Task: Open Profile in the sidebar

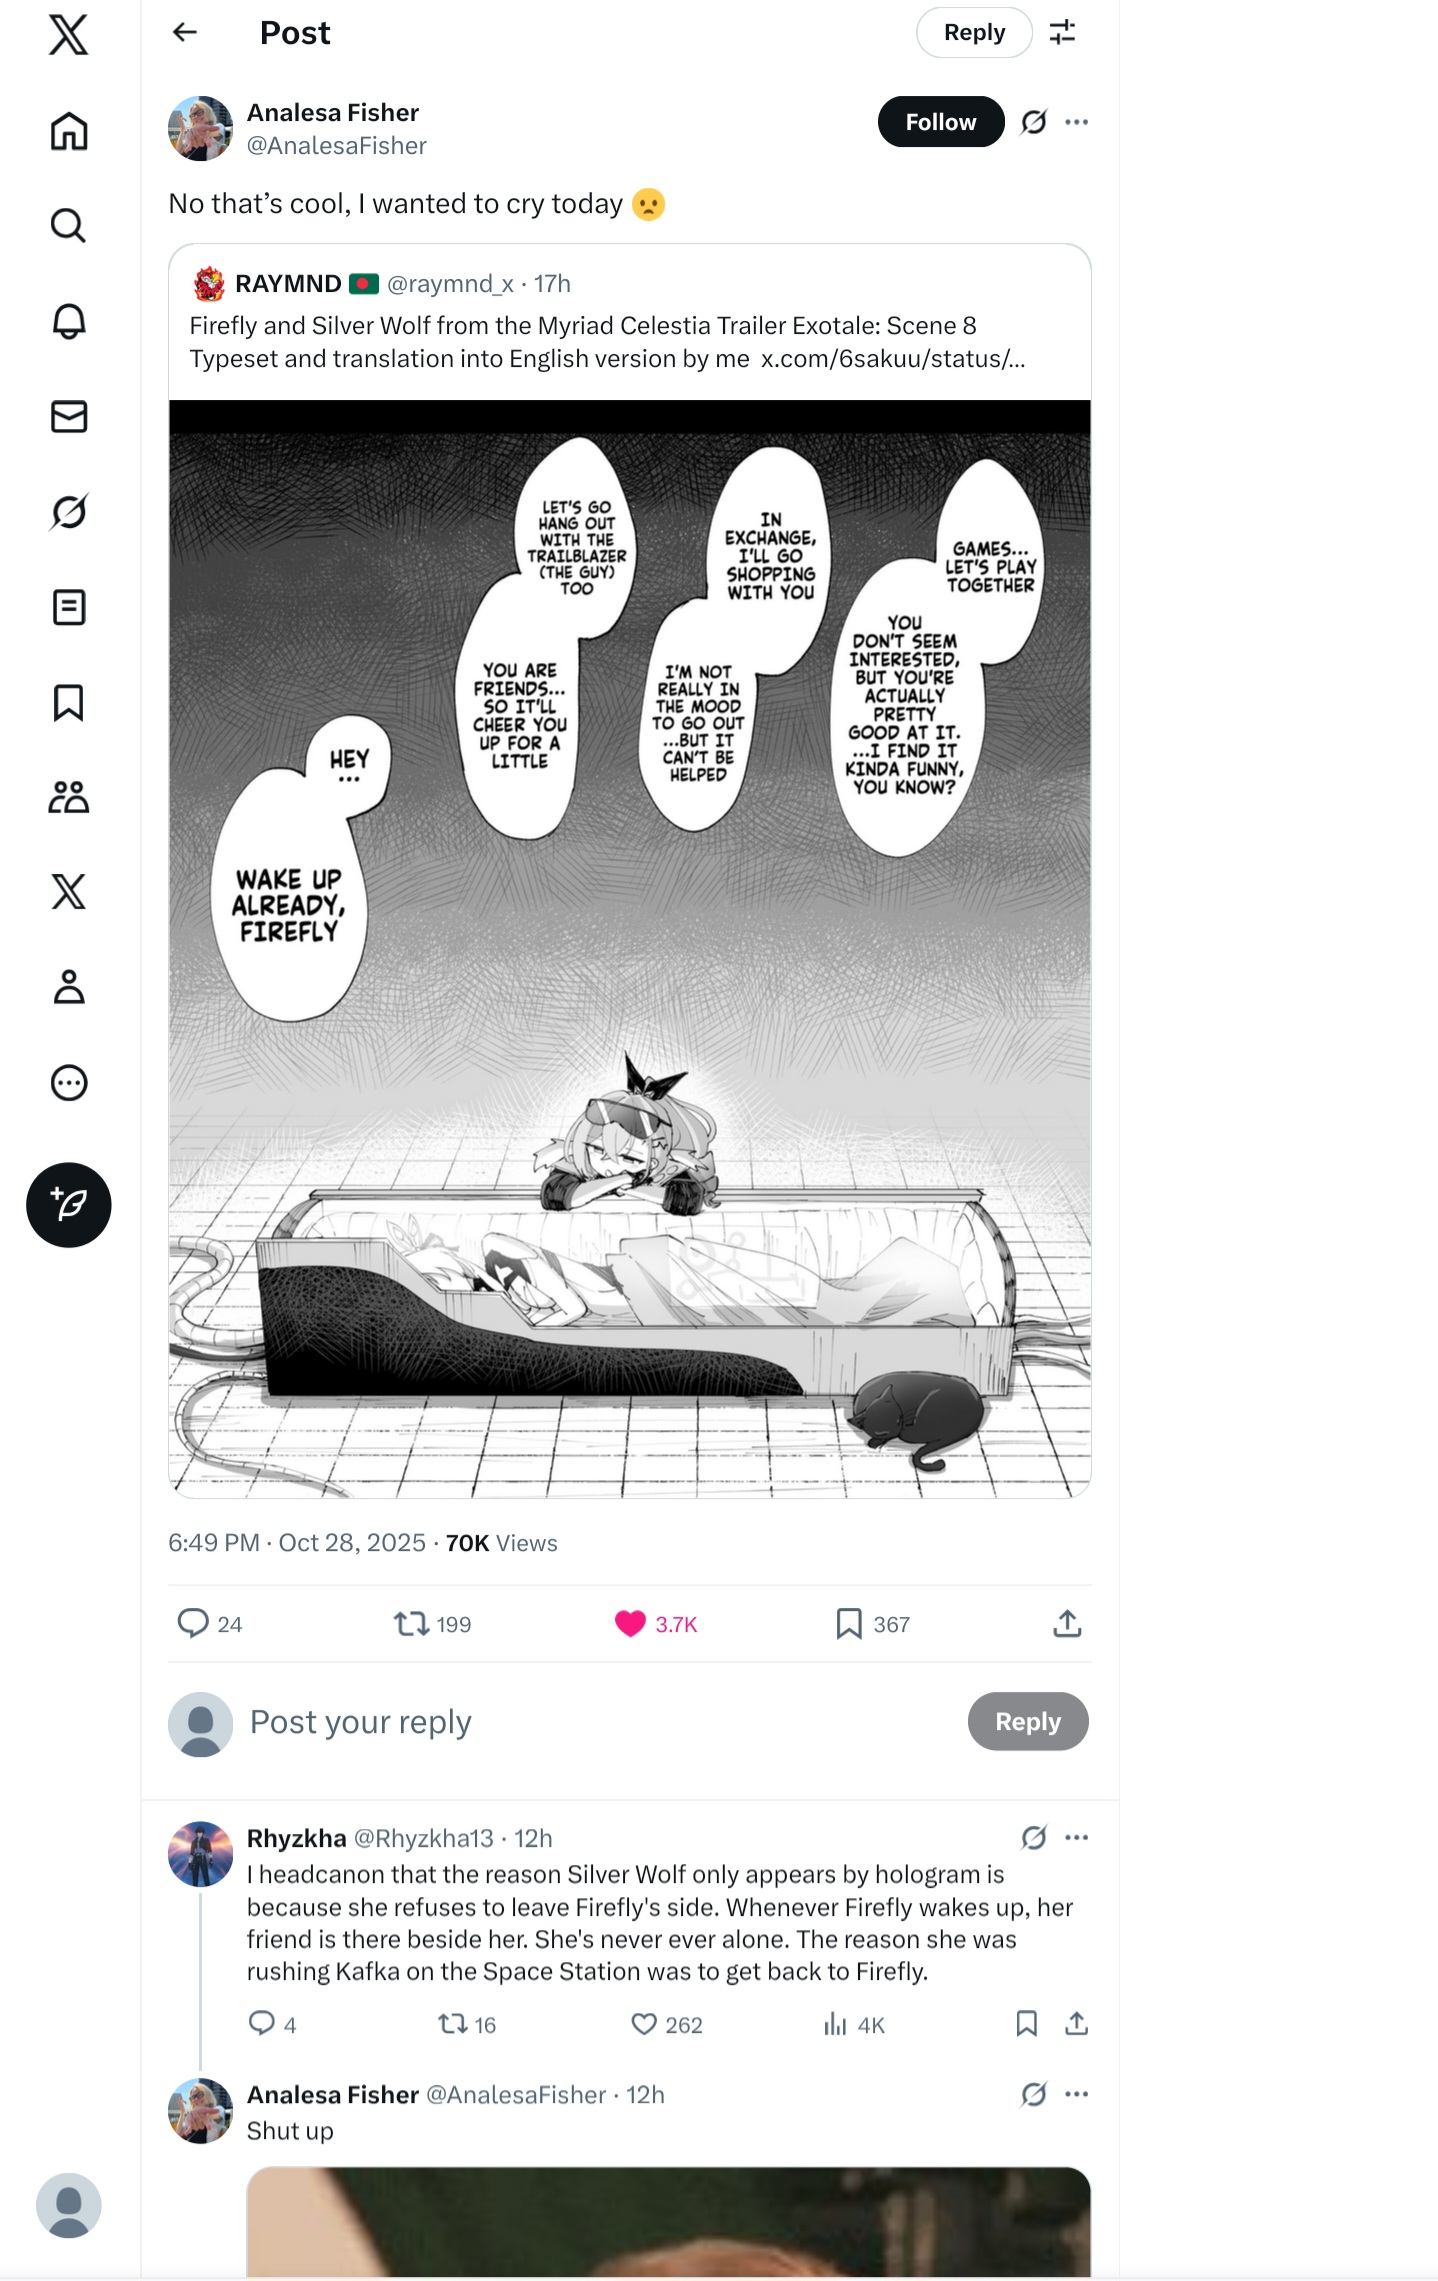Action: click(x=69, y=987)
